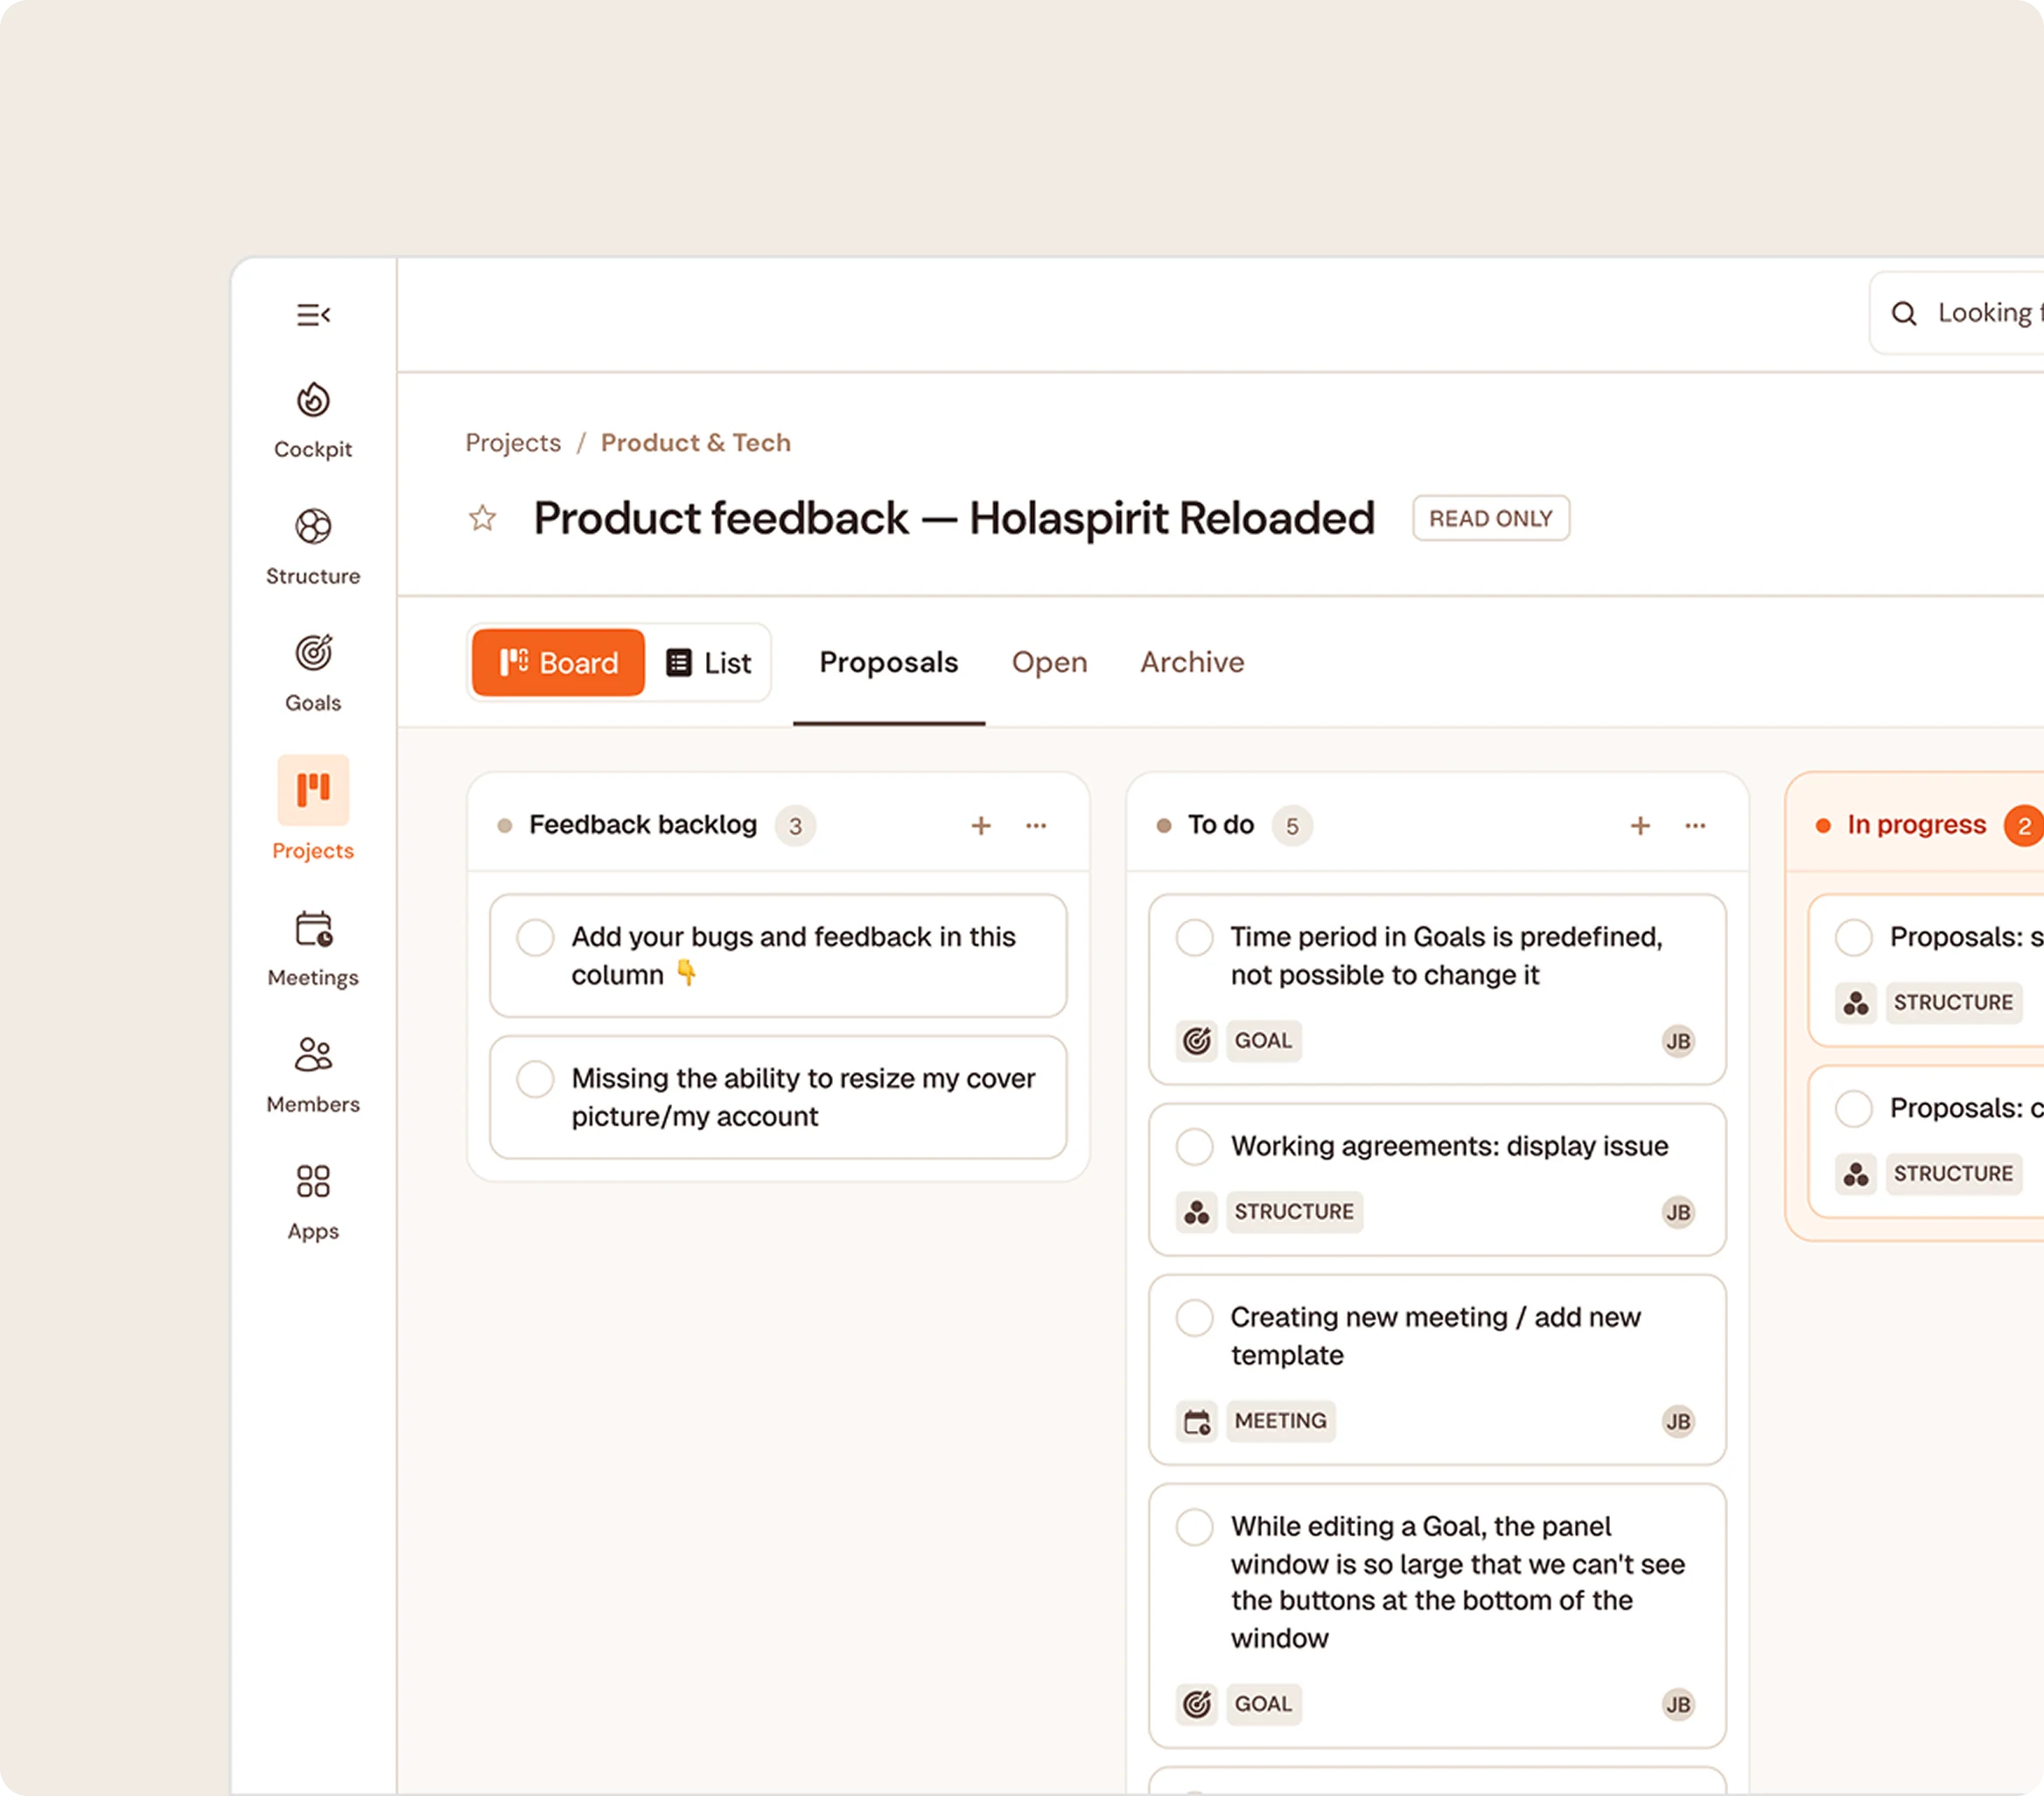Check off 'While editing a Goal' card
Viewport: 2044px width, 1796px height.
click(x=1194, y=1527)
